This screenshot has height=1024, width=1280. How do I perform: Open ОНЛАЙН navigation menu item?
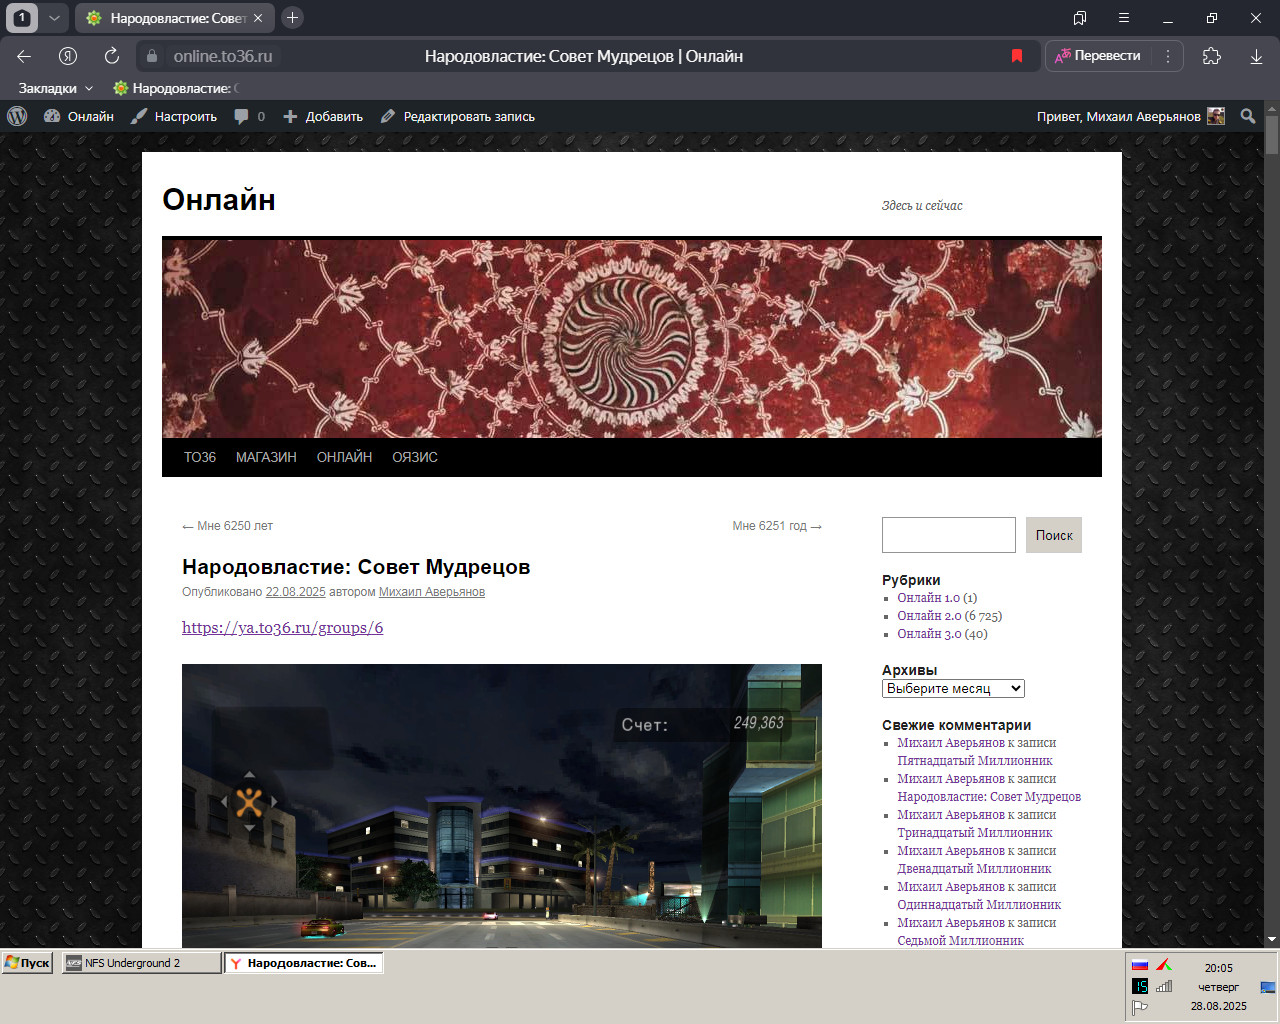(x=344, y=457)
